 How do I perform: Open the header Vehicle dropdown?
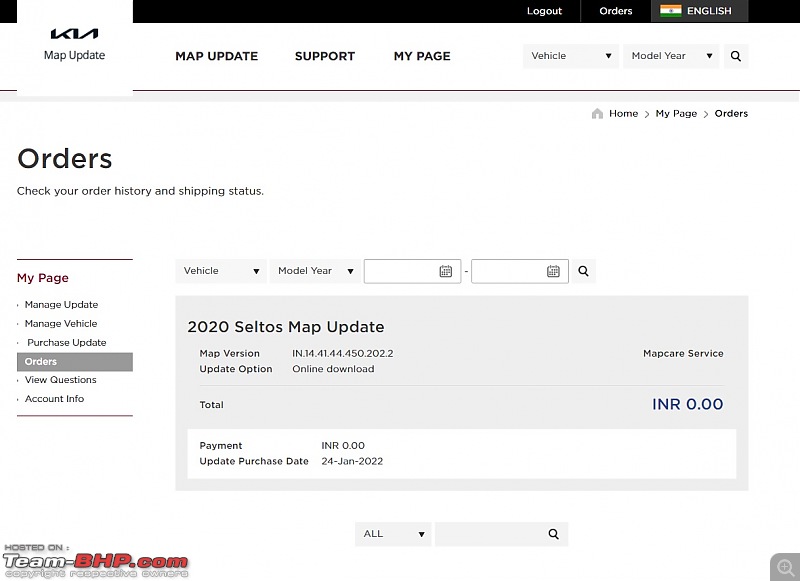pyautogui.click(x=571, y=56)
